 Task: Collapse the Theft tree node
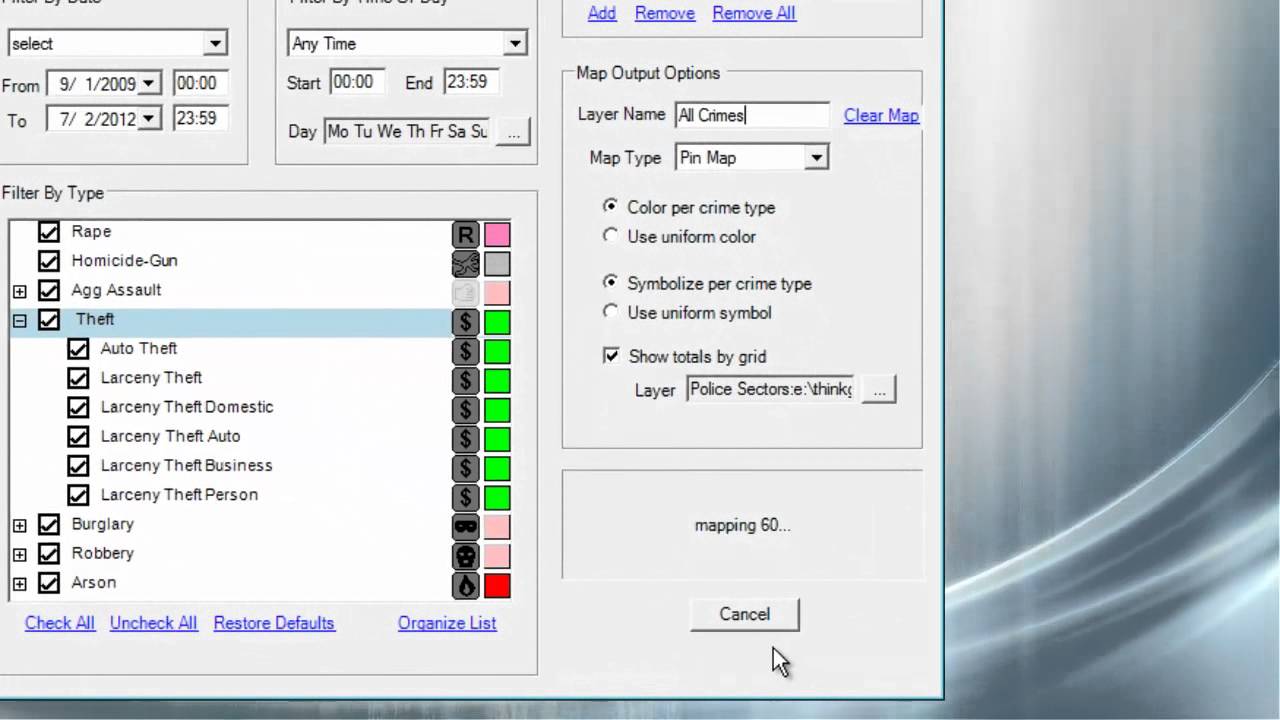[20, 320]
